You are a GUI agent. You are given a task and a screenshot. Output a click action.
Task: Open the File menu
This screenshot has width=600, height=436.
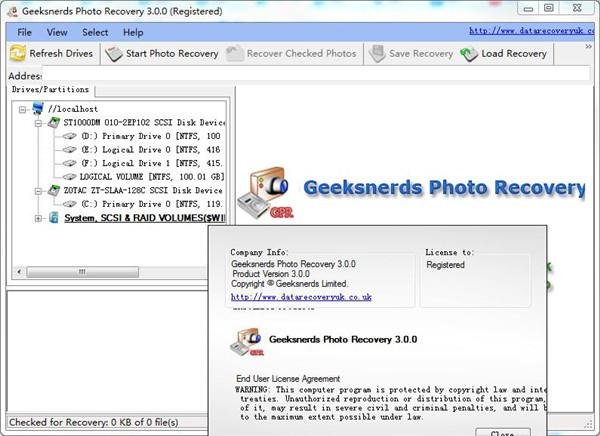tap(24, 32)
